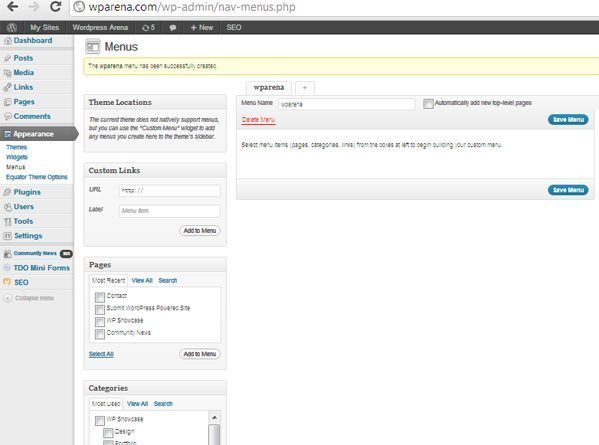Click the Pages icon in the sidebar

pyautogui.click(x=8, y=102)
